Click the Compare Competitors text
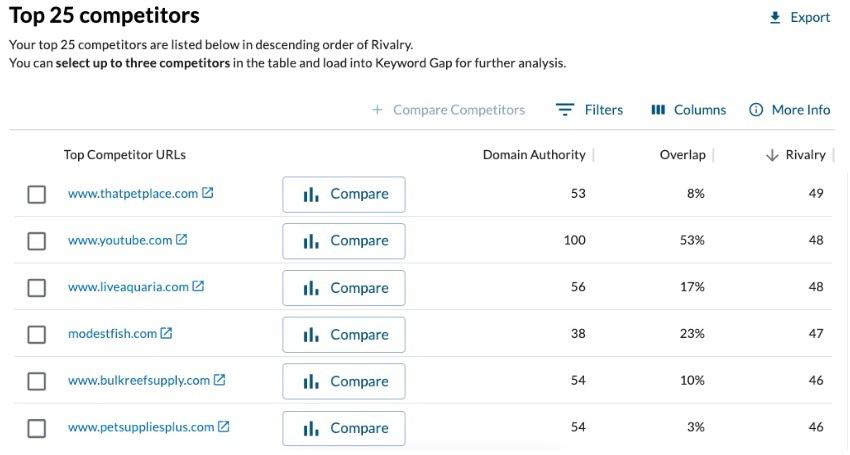Viewport: 850px width, 455px height. pos(459,110)
